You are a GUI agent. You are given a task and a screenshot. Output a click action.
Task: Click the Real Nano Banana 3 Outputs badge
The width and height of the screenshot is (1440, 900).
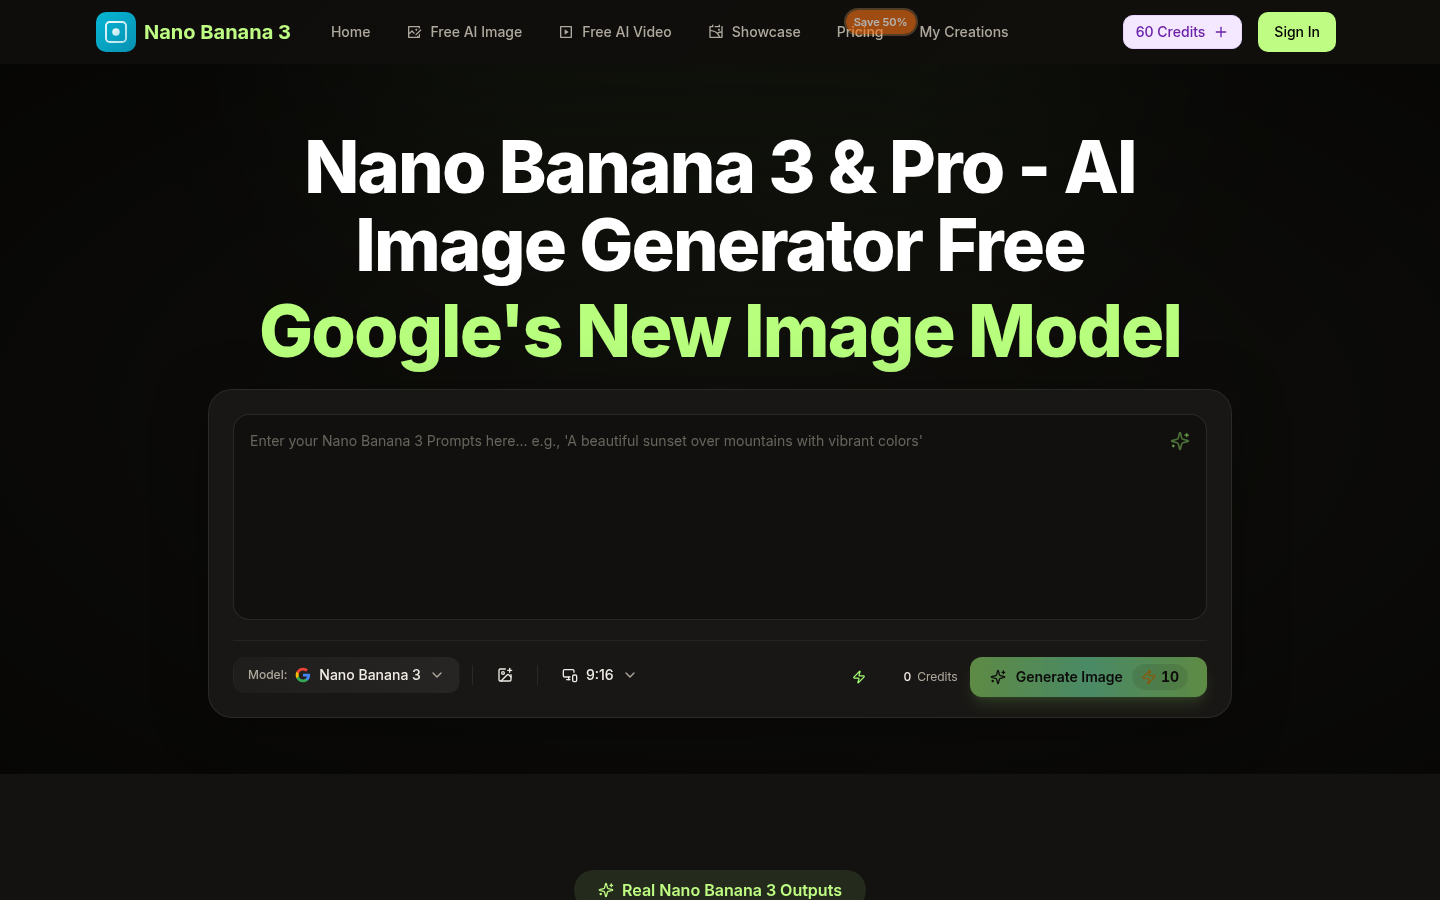(x=720, y=889)
